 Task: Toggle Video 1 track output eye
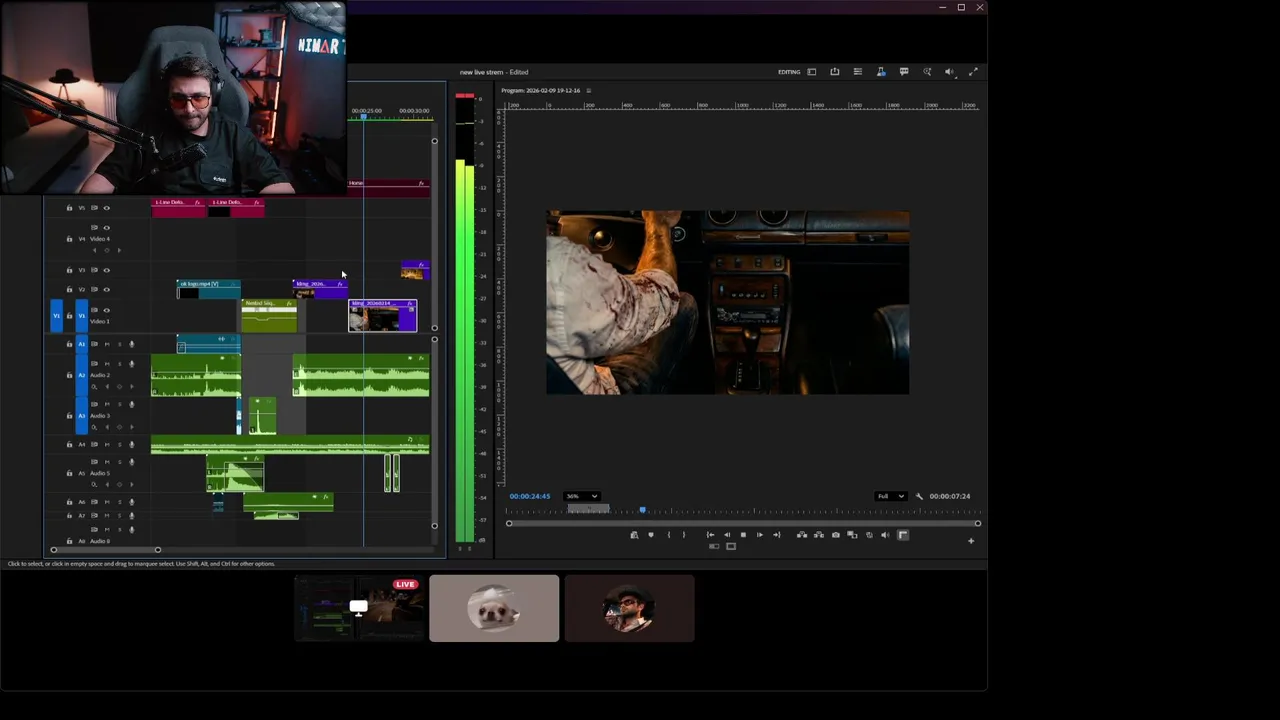click(x=107, y=310)
